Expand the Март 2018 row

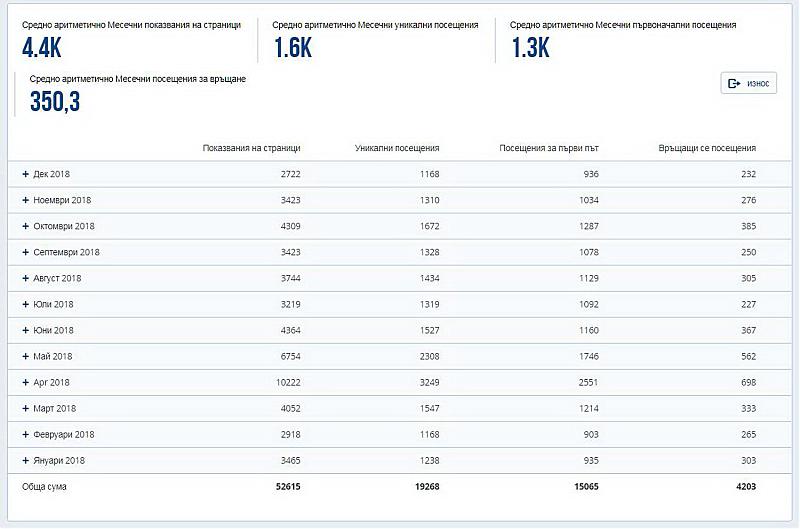coord(26,408)
